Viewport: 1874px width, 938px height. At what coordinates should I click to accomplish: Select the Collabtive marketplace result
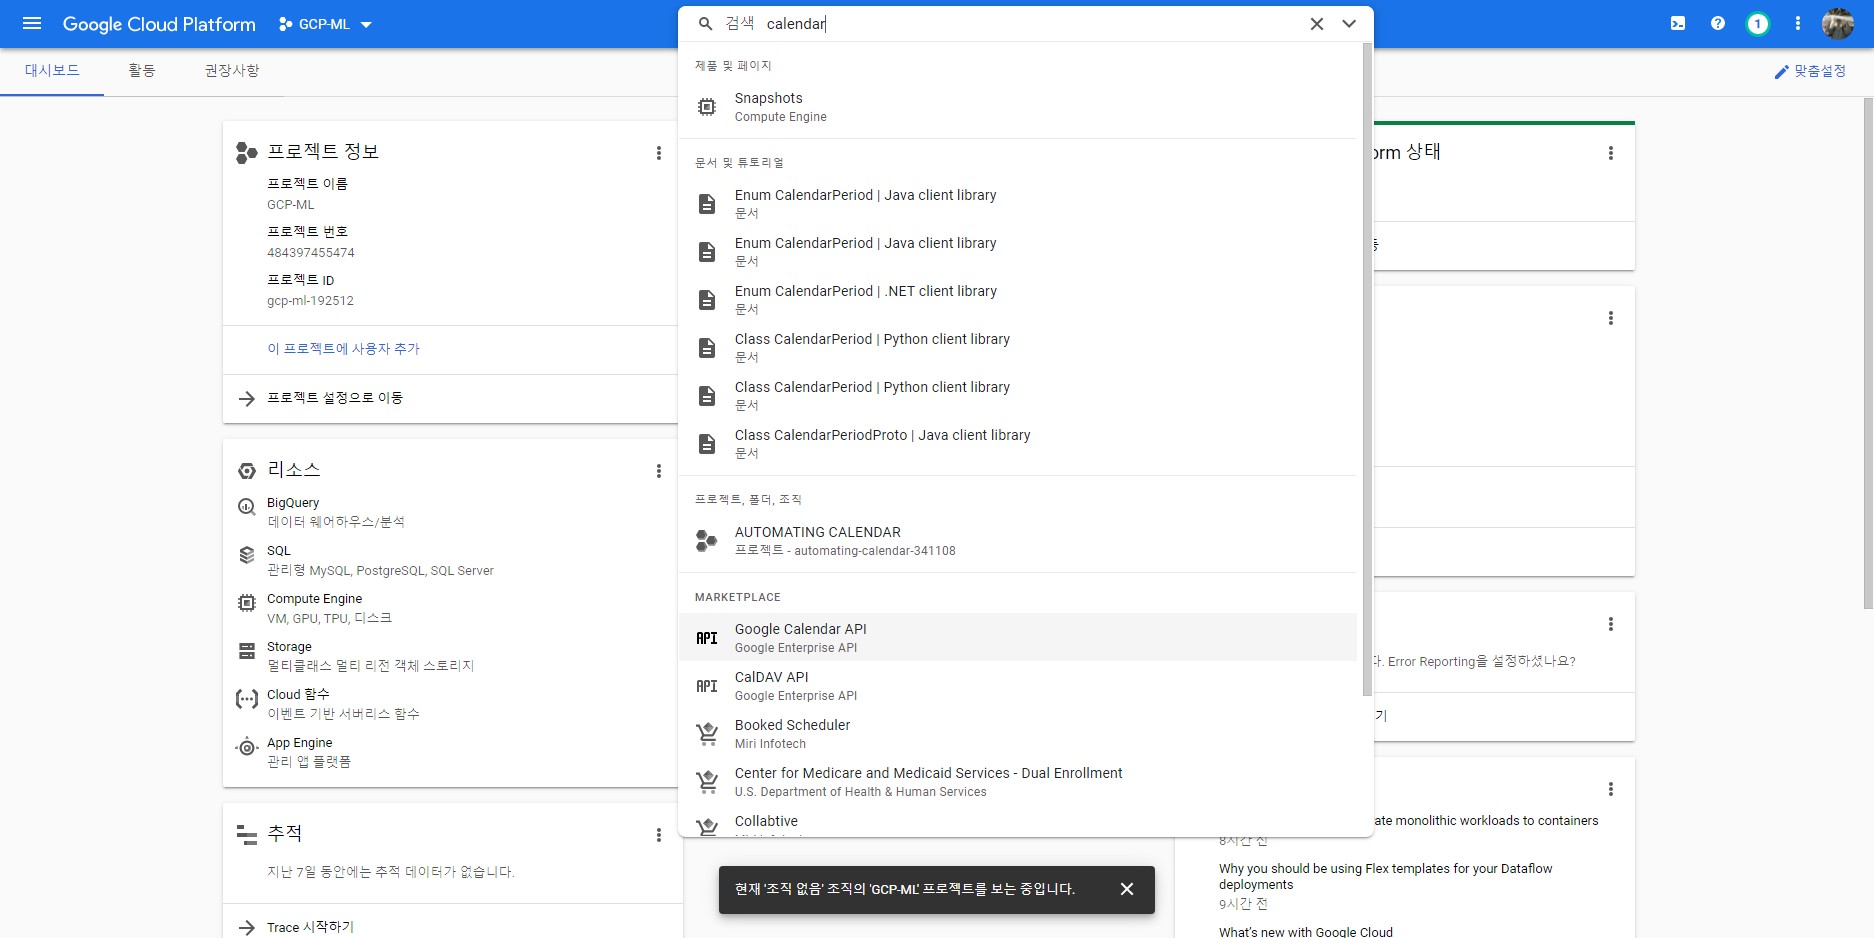1018,824
